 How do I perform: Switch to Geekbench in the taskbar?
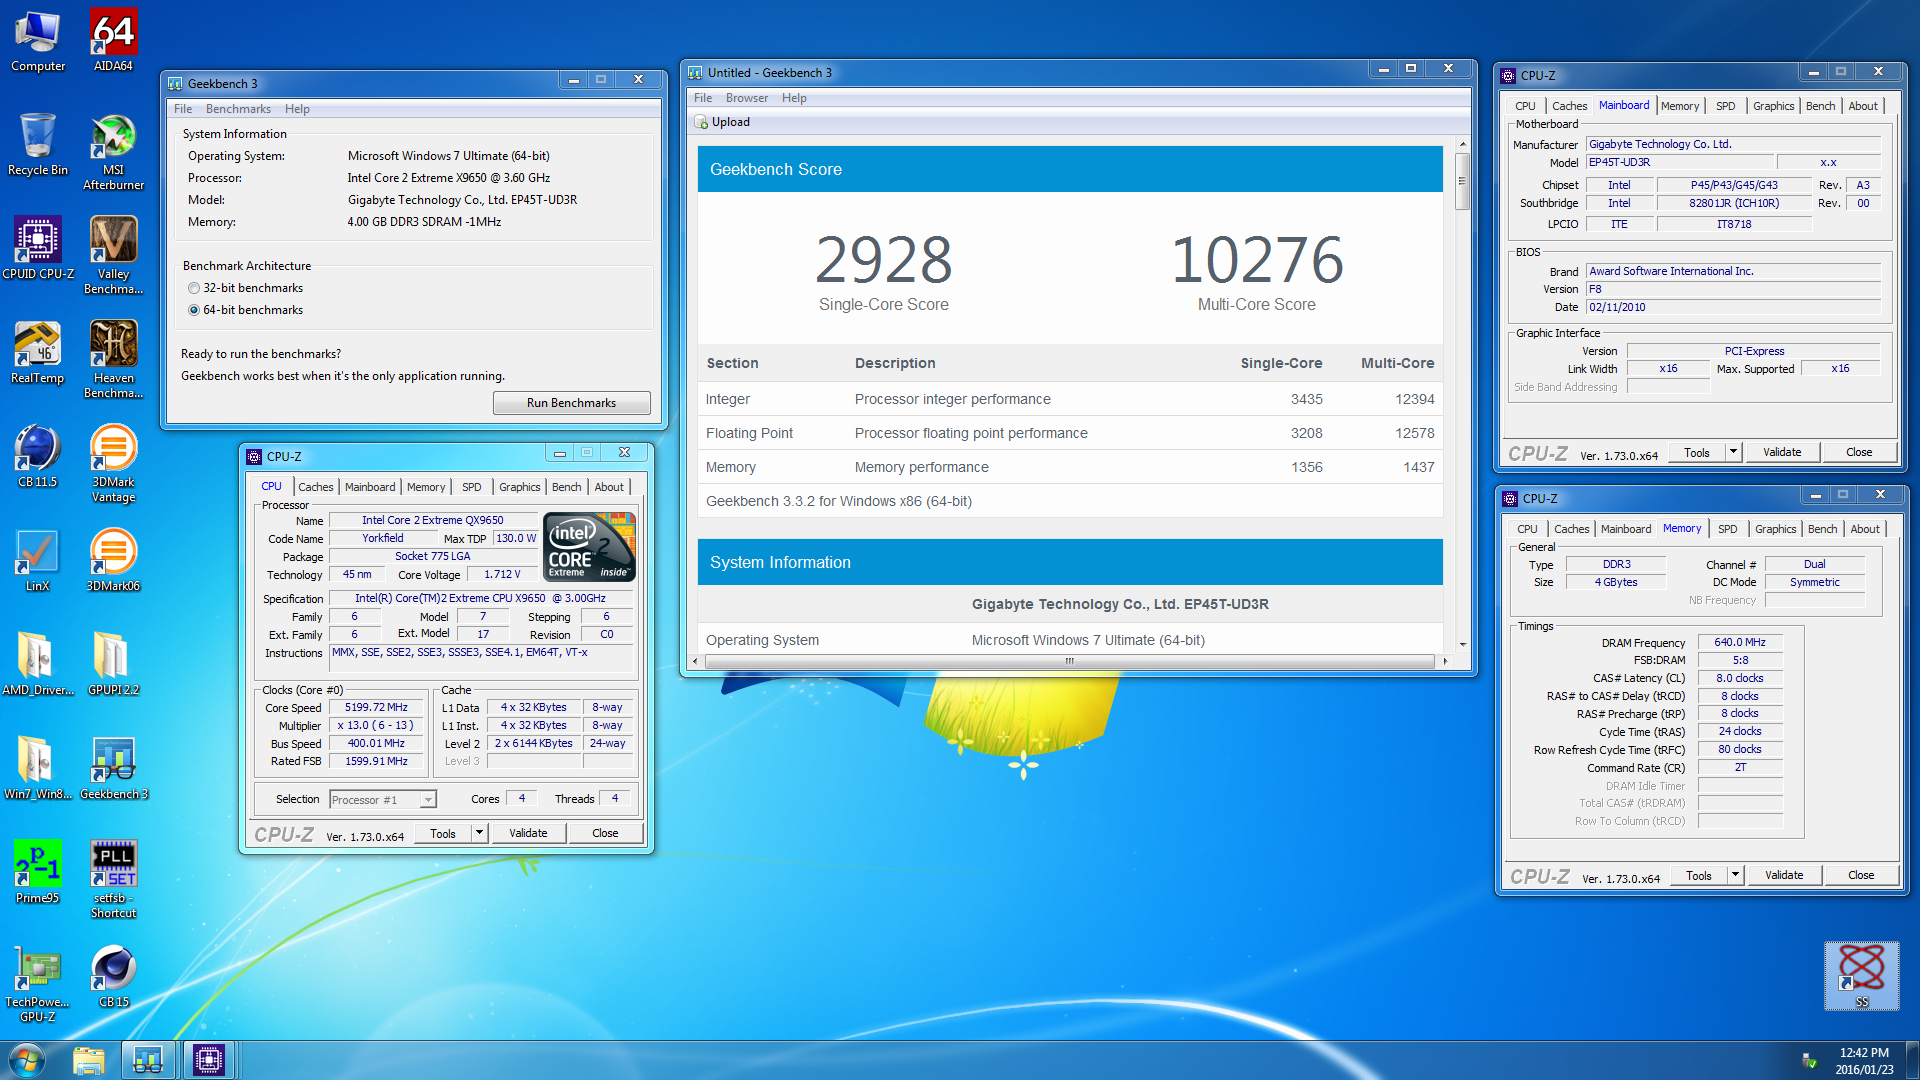click(148, 1060)
